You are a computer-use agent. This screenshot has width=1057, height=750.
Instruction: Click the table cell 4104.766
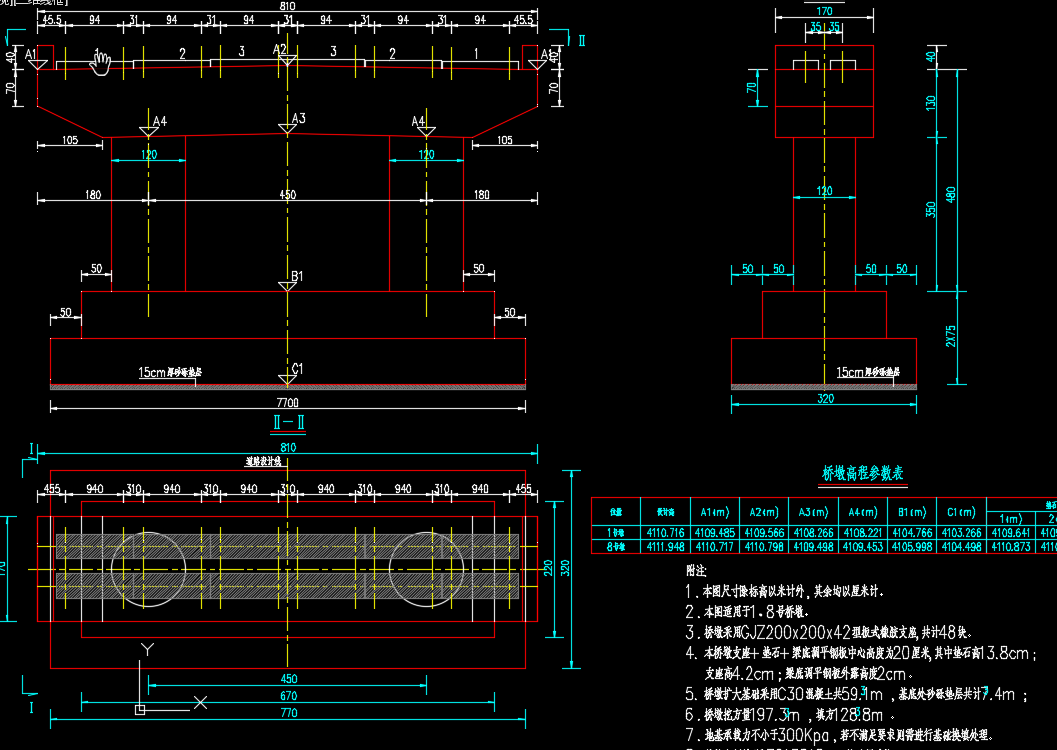pos(912,532)
